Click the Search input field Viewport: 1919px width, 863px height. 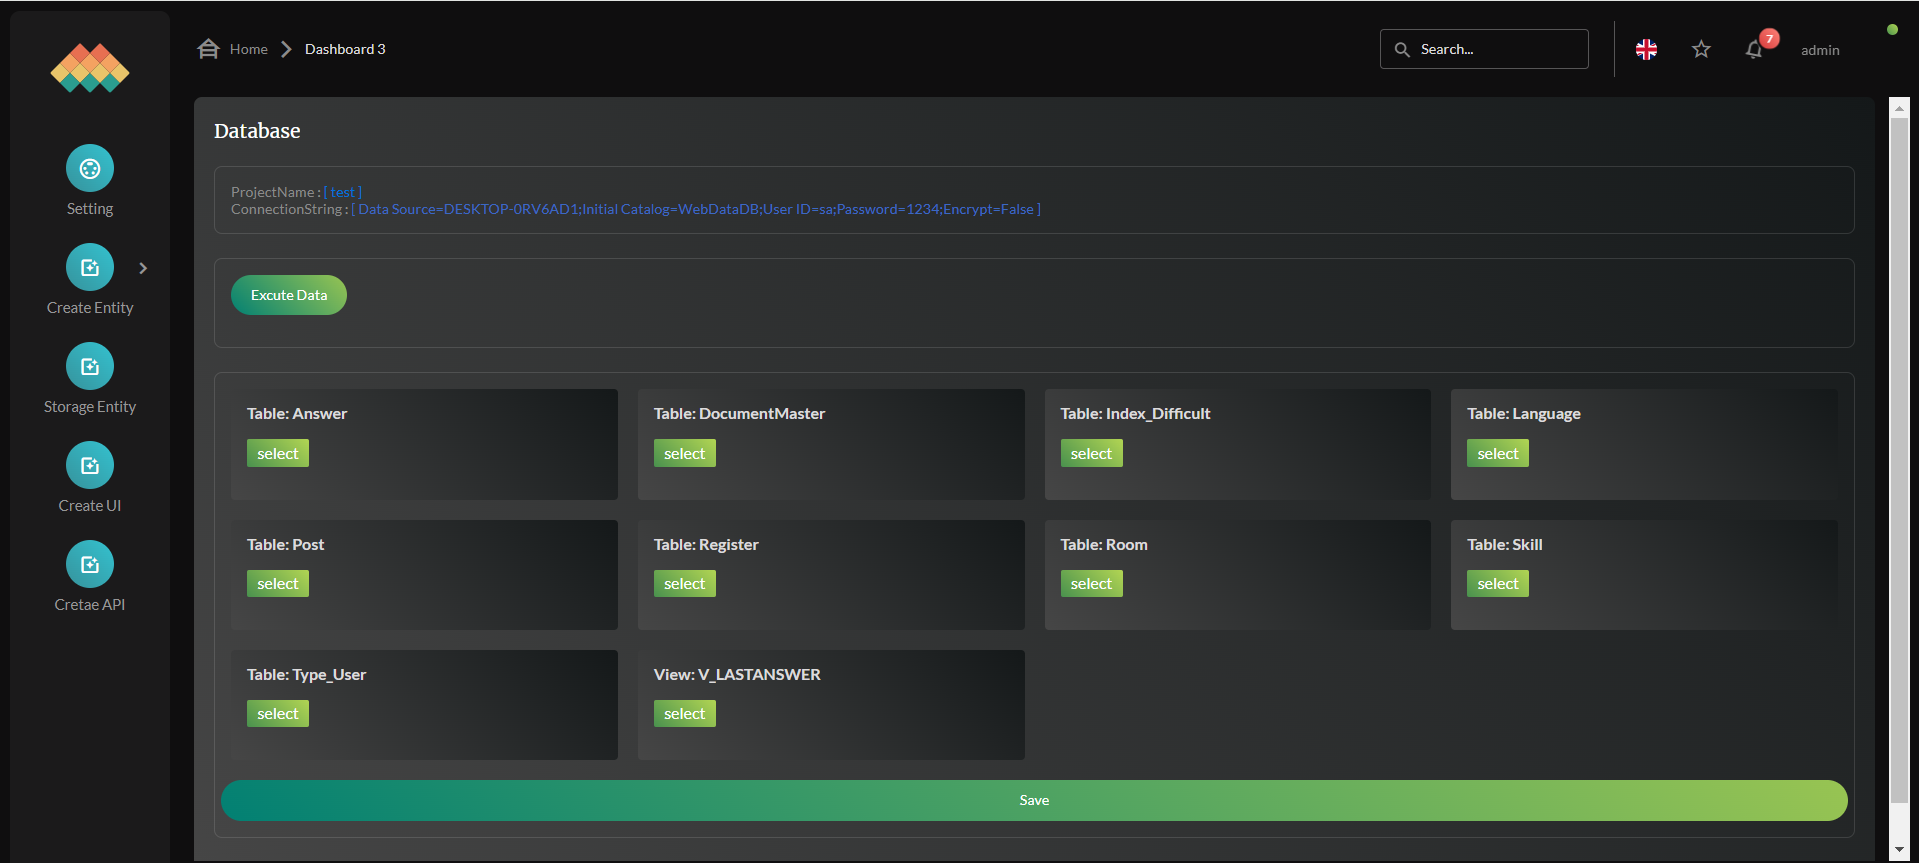[x=1484, y=49]
